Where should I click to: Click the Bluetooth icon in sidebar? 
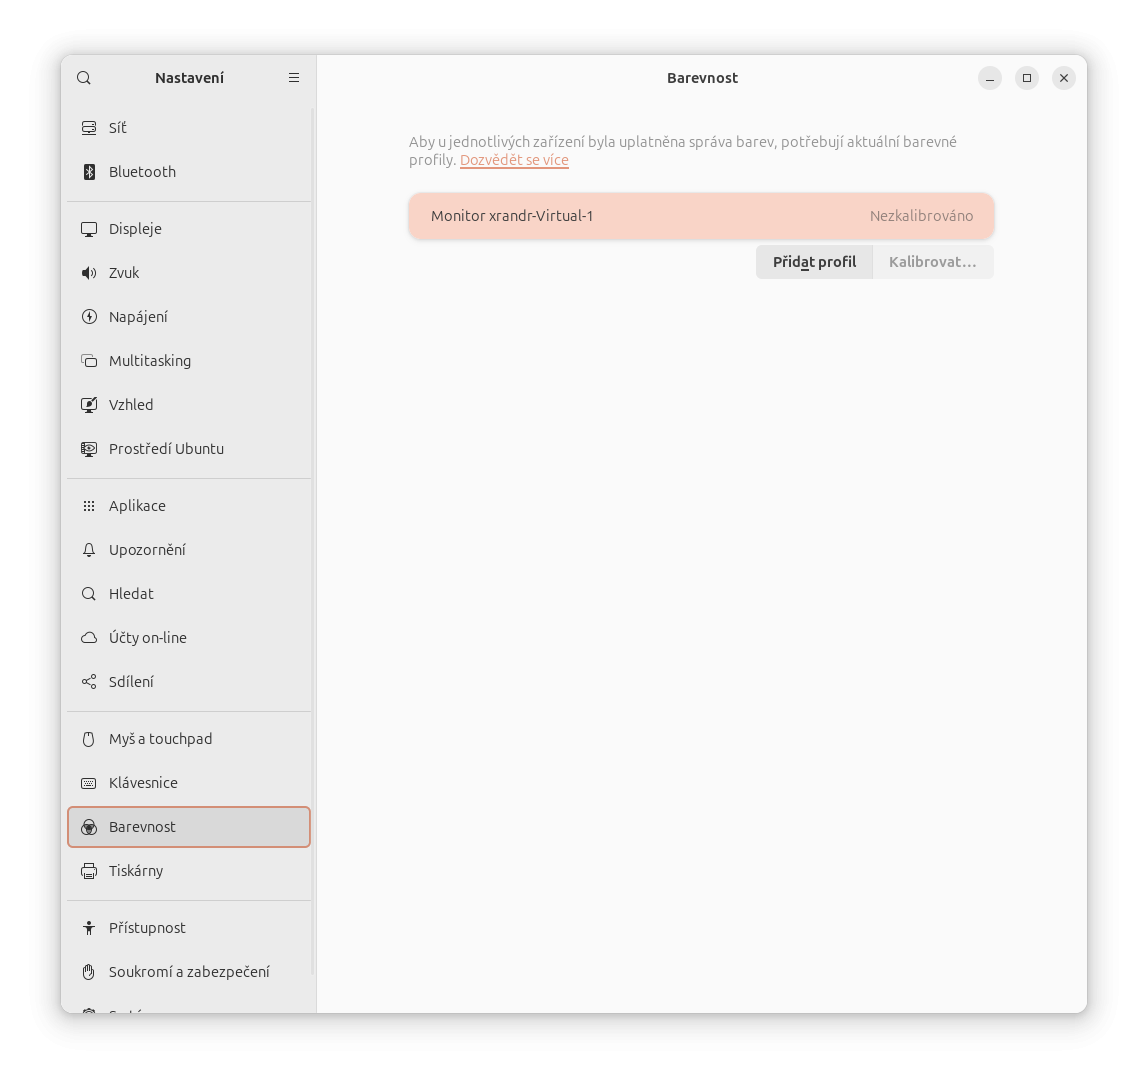tap(89, 171)
